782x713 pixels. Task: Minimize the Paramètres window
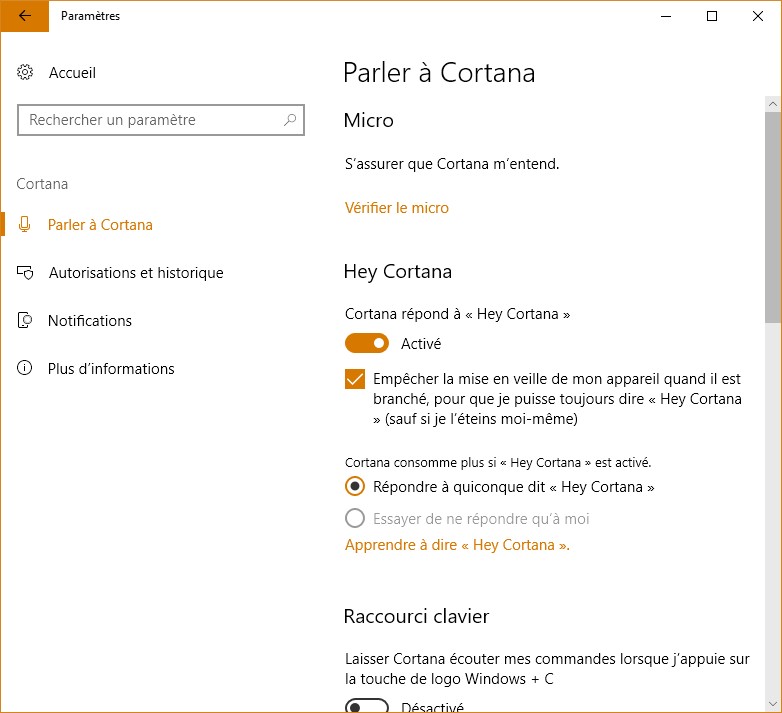(666, 16)
